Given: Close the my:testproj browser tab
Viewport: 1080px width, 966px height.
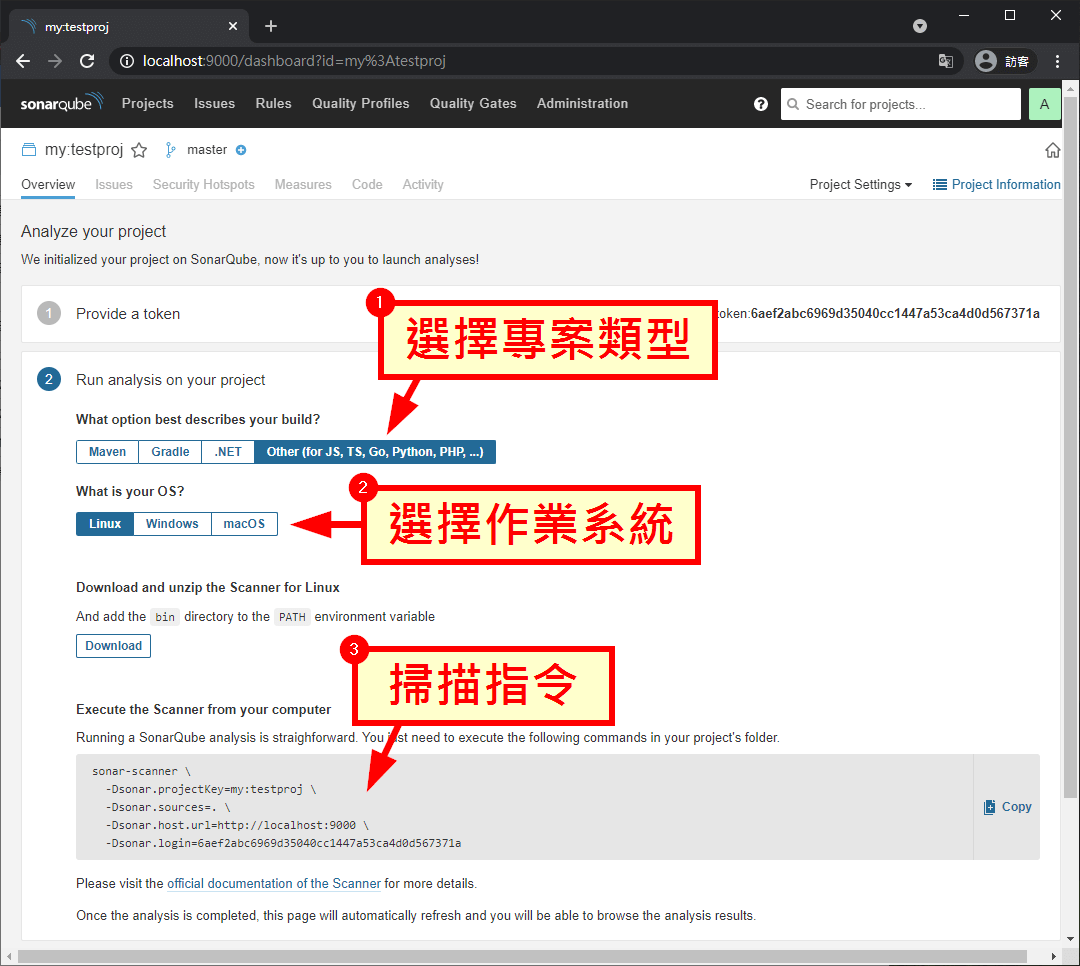Looking at the screenshot, I should (233, 26).
